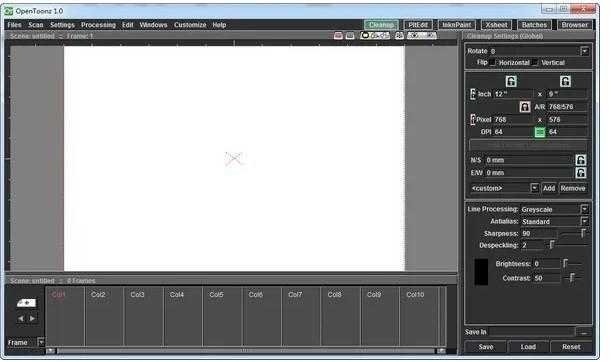This screenshot has height=362, width=611.
Task: Click the horizontal DPI field showing 64
Action: pos(513,132)
